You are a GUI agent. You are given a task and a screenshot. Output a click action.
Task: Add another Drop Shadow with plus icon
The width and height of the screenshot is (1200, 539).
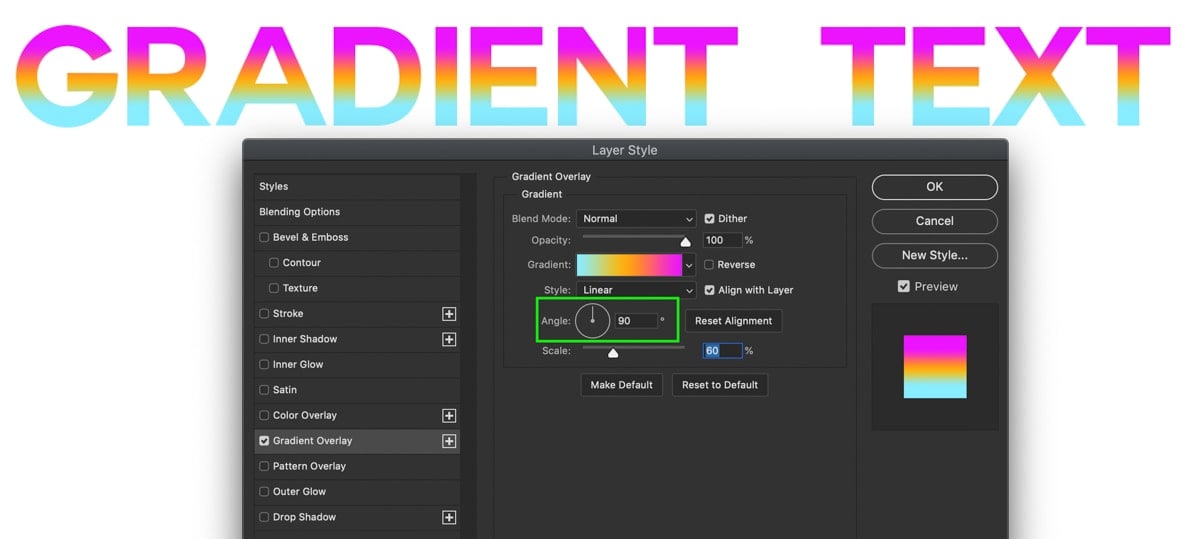(x=449, y=517)
